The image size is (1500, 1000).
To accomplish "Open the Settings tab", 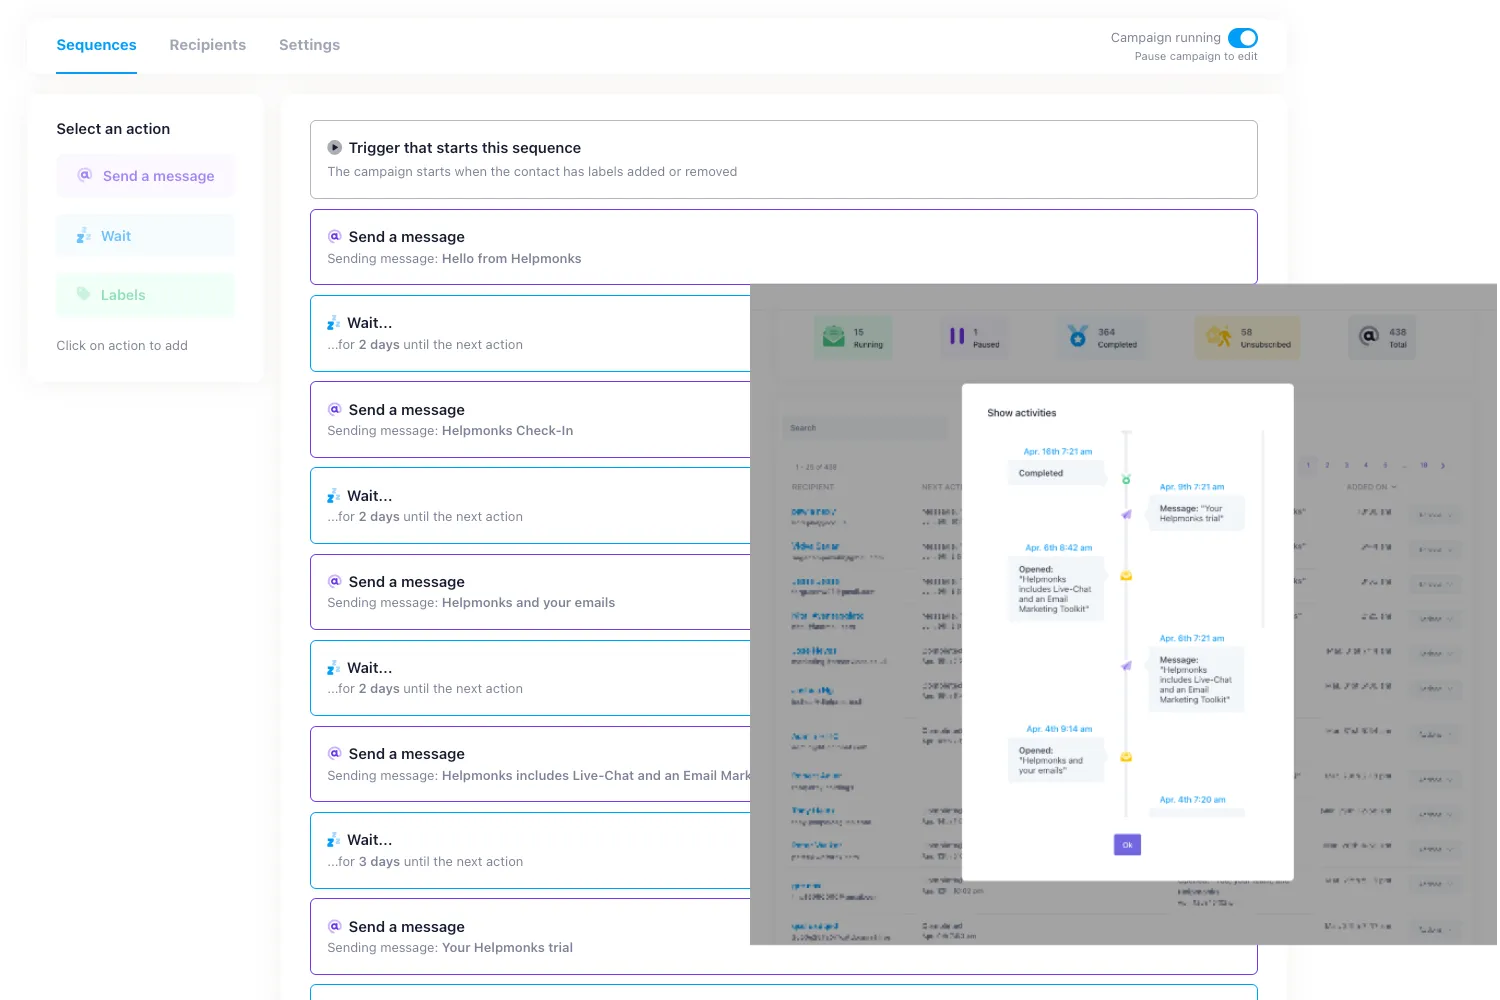I will 309,45.
